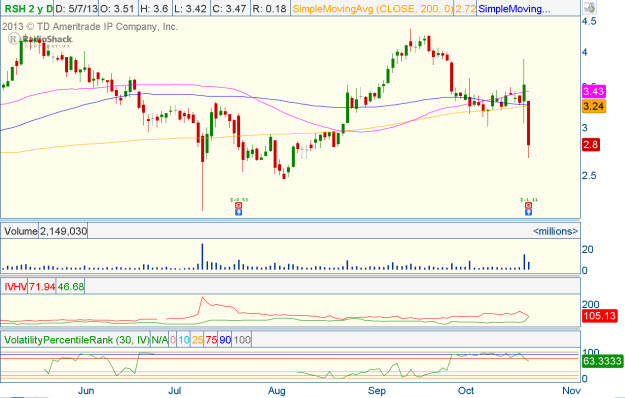Click the Oct label on time axis
The image size is (625, 398).
click(466, 391)
